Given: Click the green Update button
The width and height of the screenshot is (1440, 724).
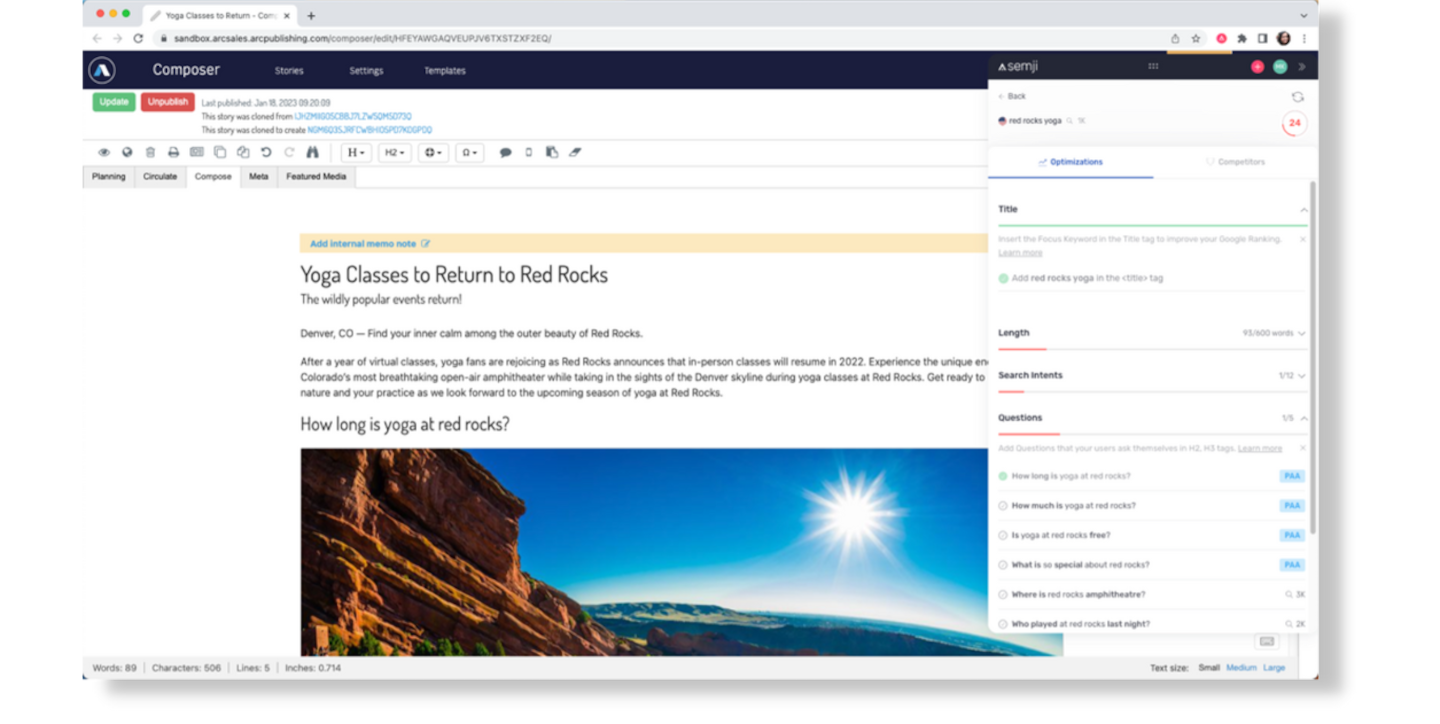Looking at the screenshot, I should coord(114,102).
